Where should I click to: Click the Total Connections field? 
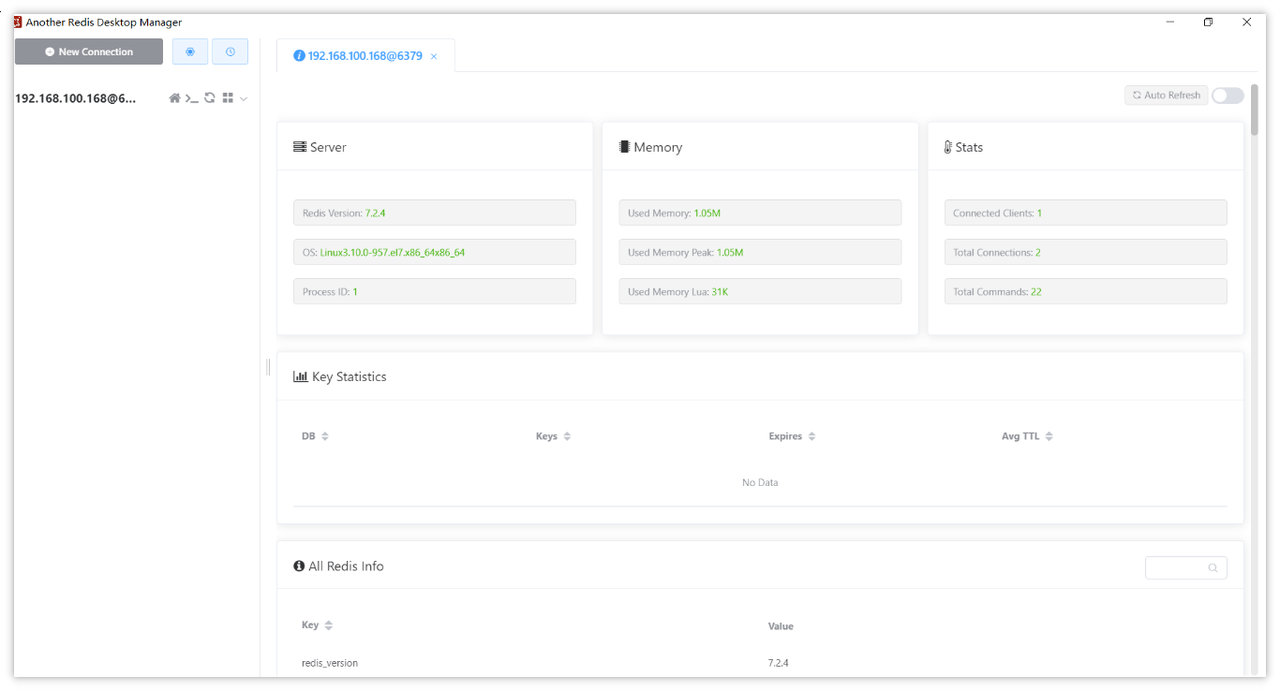point(1086,252)
